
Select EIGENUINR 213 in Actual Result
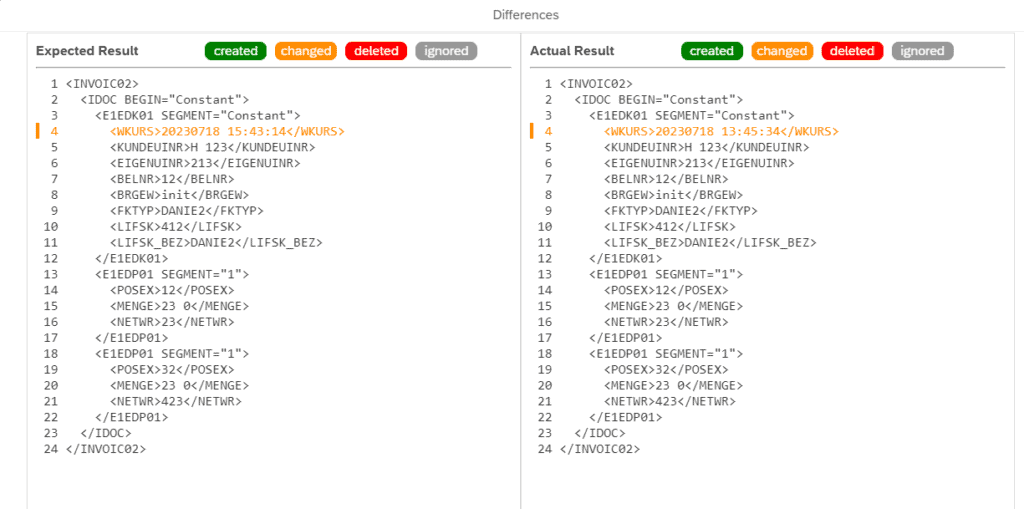click(x=699, y=163)
